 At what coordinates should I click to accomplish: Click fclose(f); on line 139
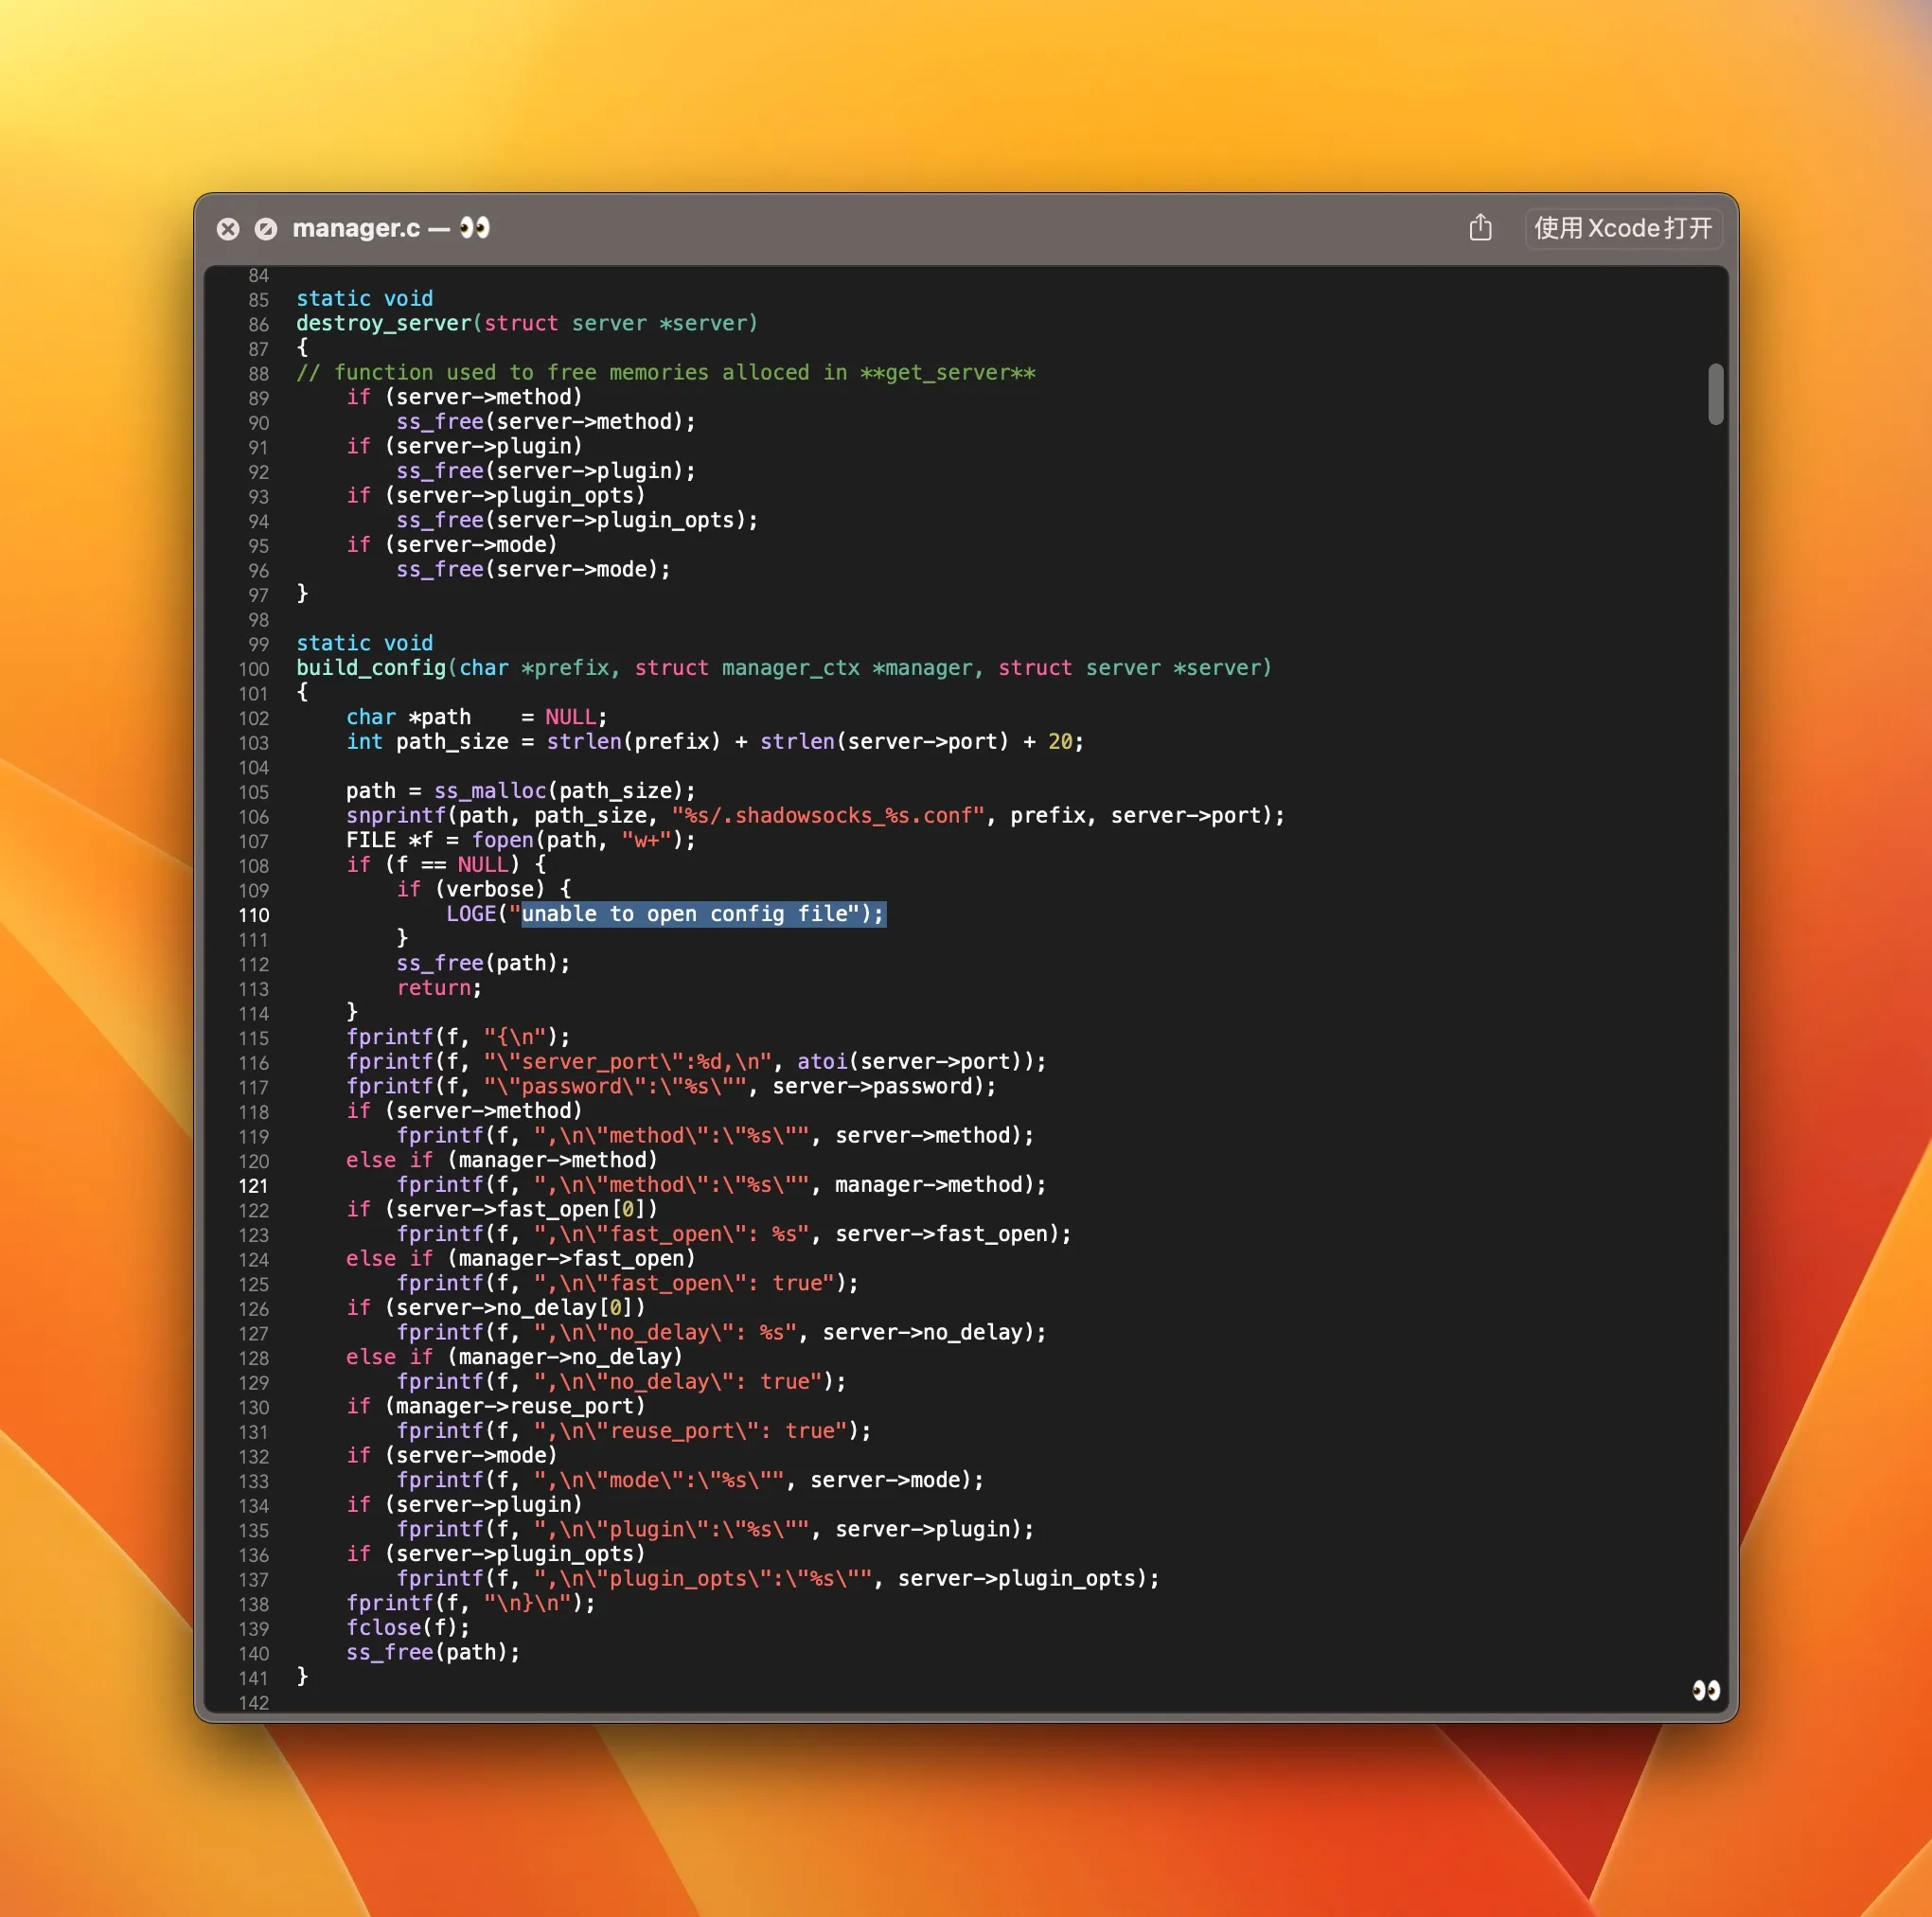[x=408, y=1627]
